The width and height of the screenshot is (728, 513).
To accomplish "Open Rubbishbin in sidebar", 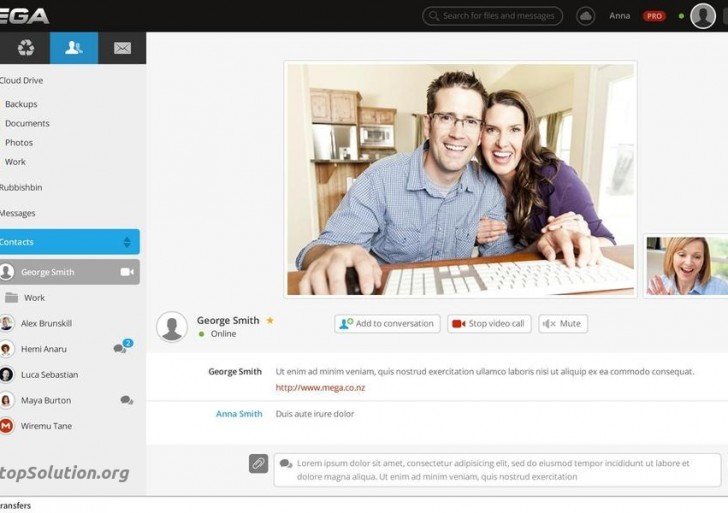I will 21,188.
